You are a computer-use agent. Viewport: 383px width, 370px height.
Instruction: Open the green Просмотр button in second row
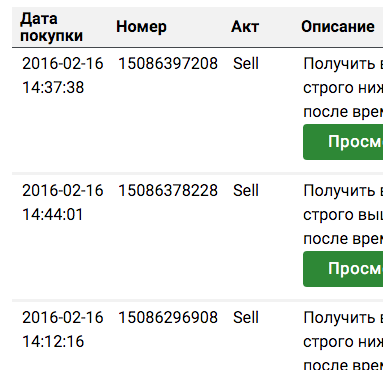343,269
